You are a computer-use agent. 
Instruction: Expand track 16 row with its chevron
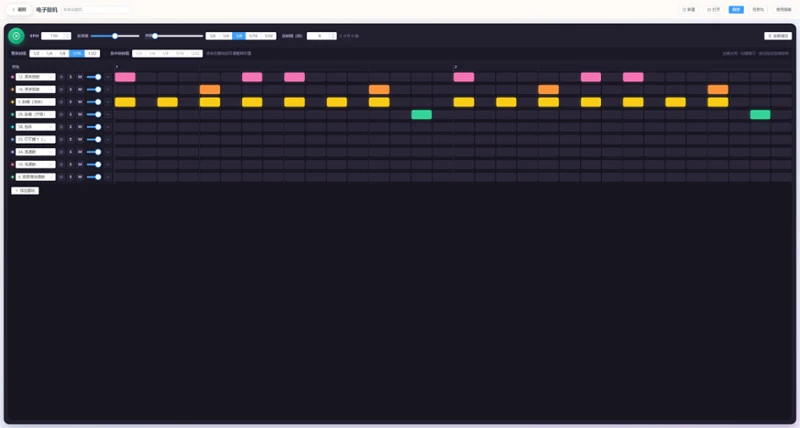tap(108, 89)
